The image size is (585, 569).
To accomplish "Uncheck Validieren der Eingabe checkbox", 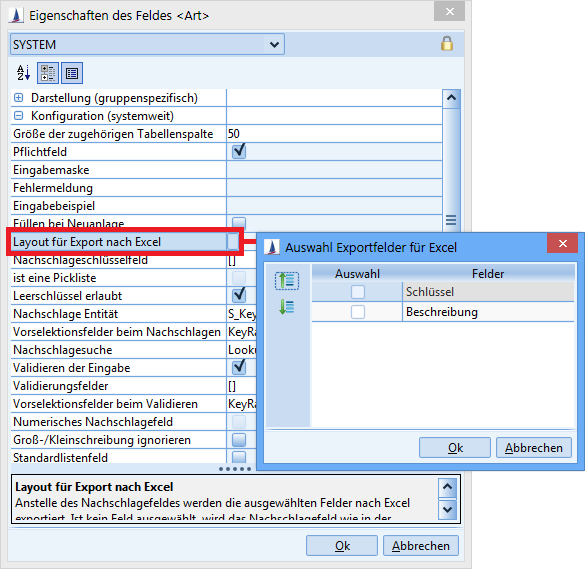I will coord(239,368).
